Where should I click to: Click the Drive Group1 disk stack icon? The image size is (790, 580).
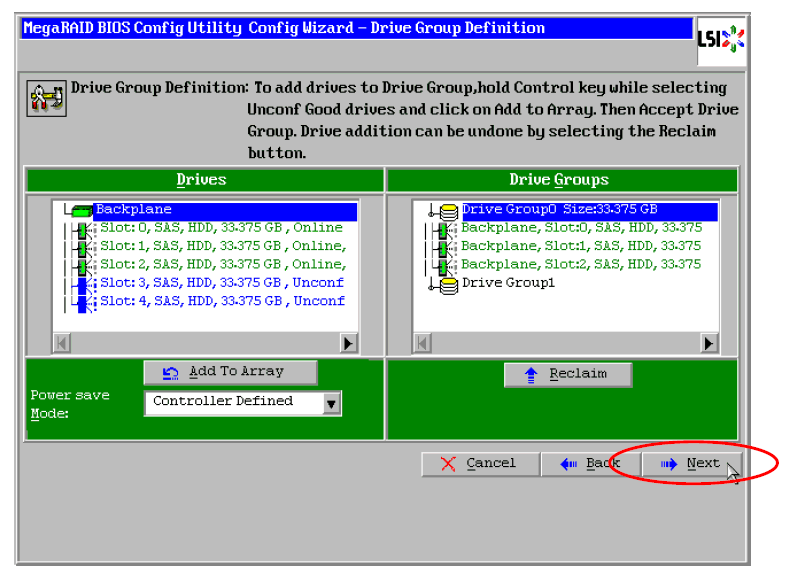pos(448,285)
